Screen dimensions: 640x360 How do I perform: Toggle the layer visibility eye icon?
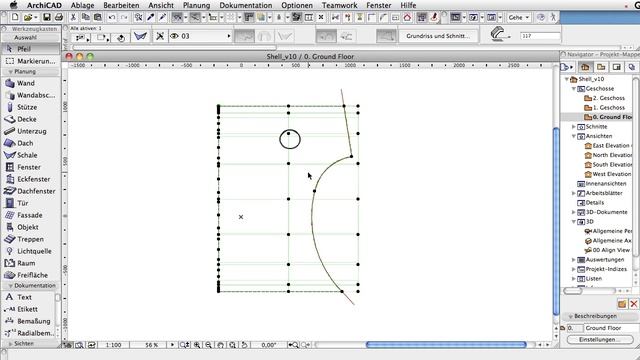[175, 36]
